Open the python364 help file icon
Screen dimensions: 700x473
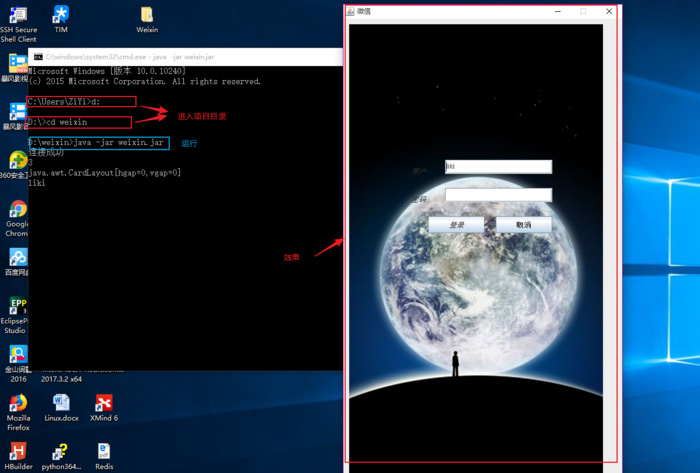[x=61, y=456]
